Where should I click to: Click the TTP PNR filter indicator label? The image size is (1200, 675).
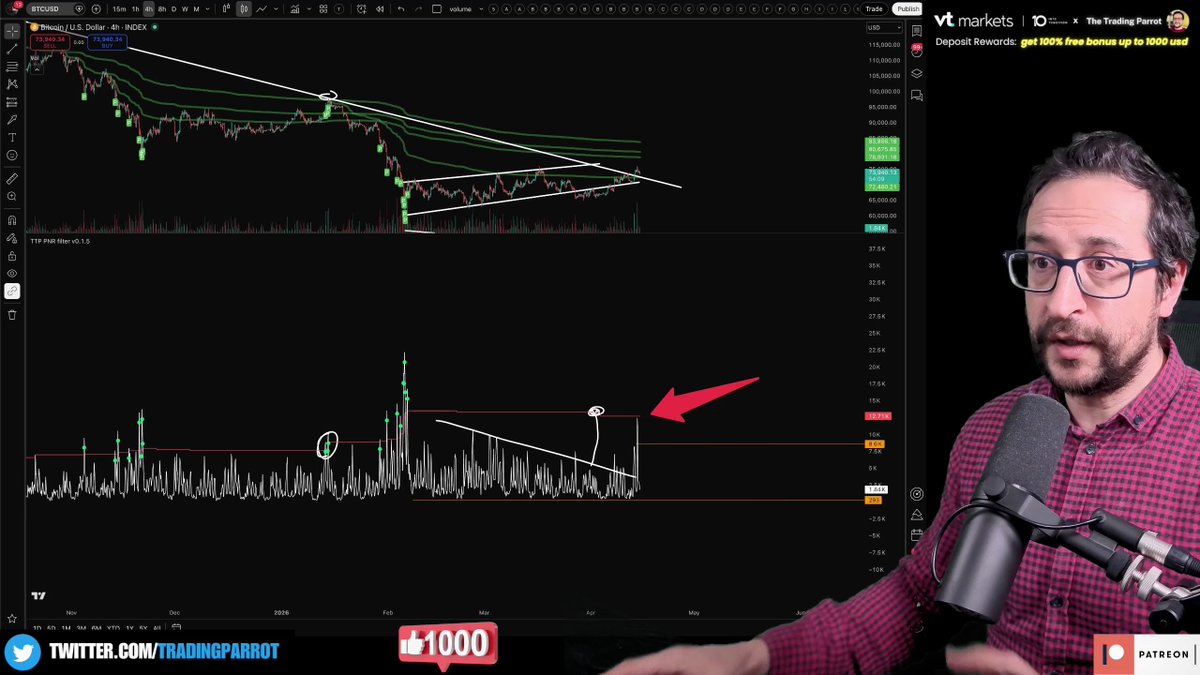click(59, 241)
